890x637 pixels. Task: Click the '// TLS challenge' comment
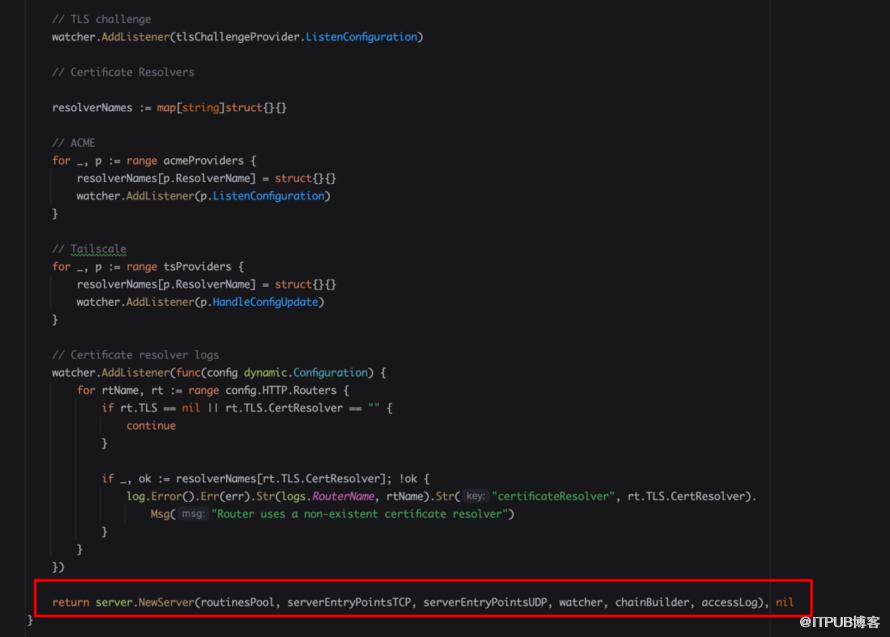point(102,19)
